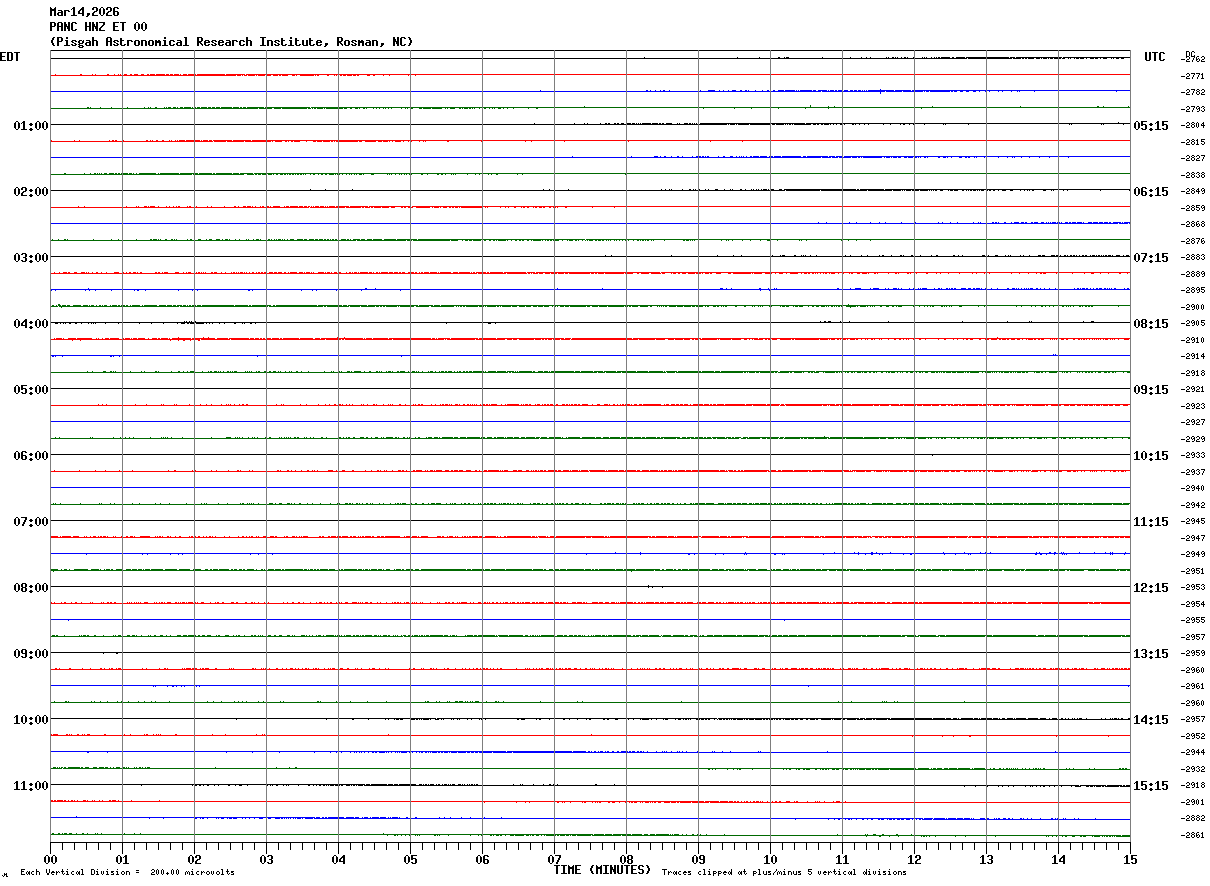The width and height of the screenshot is (1210, 886).
Task: Click the Each Vertical Division 200.00 microvolts note
Action: click(127, 873)
